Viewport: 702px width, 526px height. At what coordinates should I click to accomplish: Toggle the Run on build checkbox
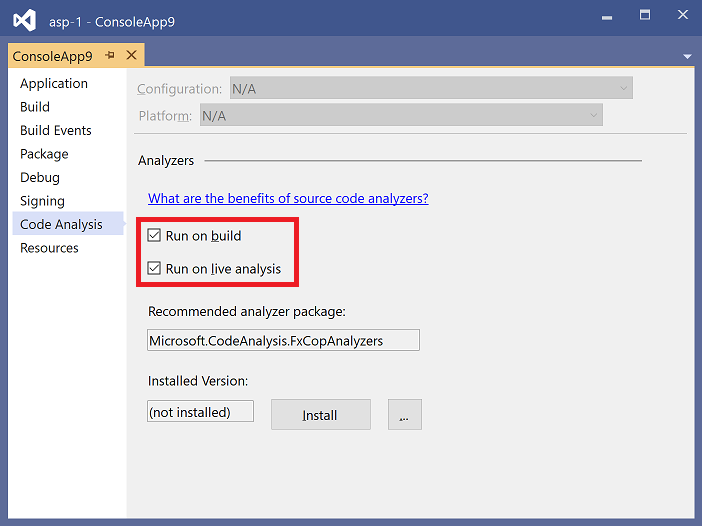(x=154, y=235)
